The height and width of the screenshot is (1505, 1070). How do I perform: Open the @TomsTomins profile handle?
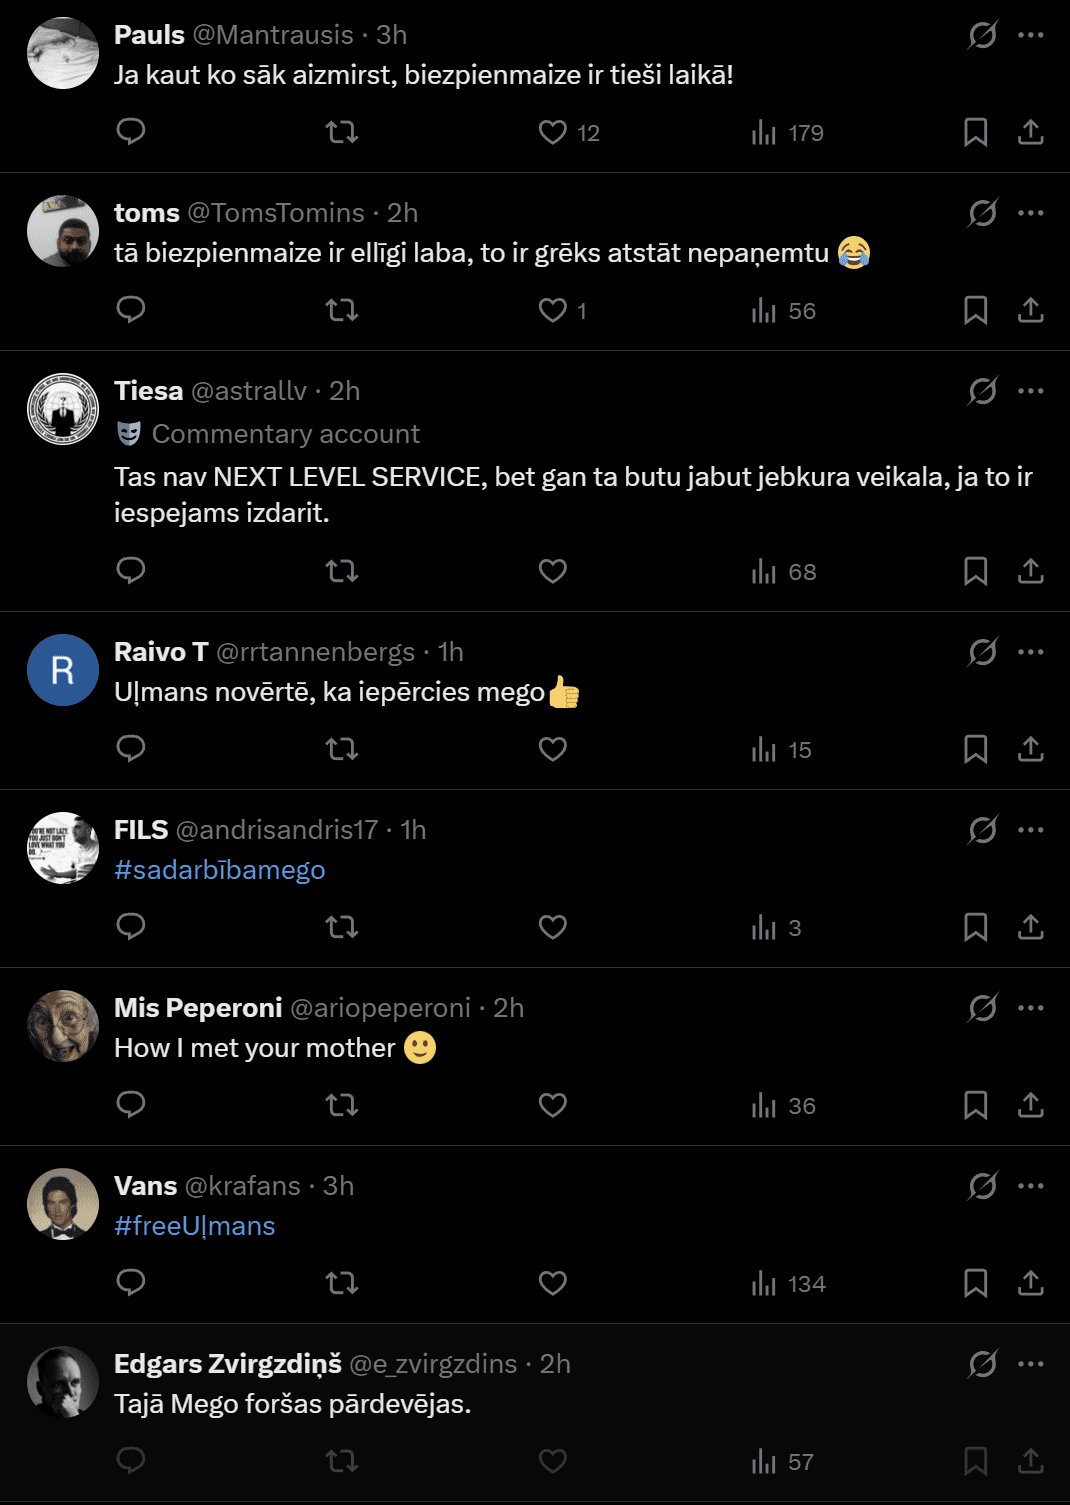pyautogui.click(x=276, y=213)
